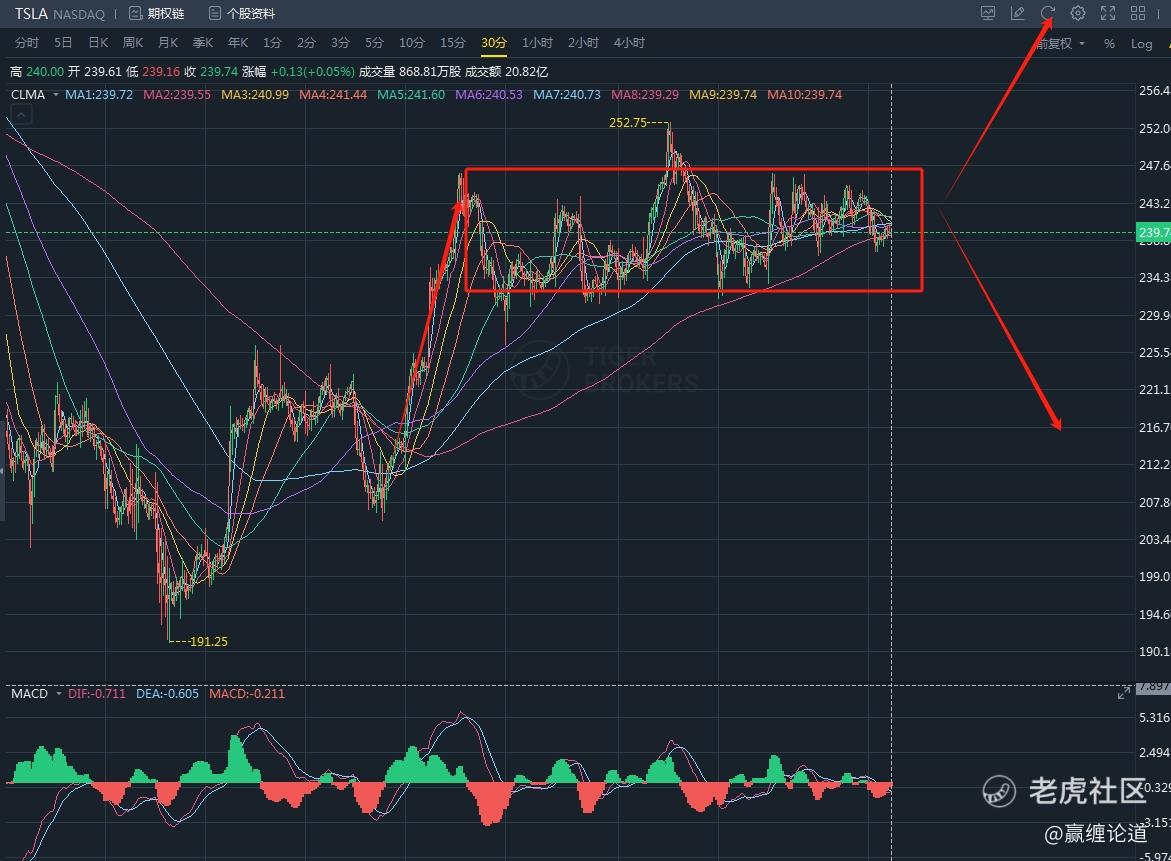Image resolution: width=1171 pixels, height=861 pixels.
Task: Click the volume value 868.81万股
Action: click(430, 72)
